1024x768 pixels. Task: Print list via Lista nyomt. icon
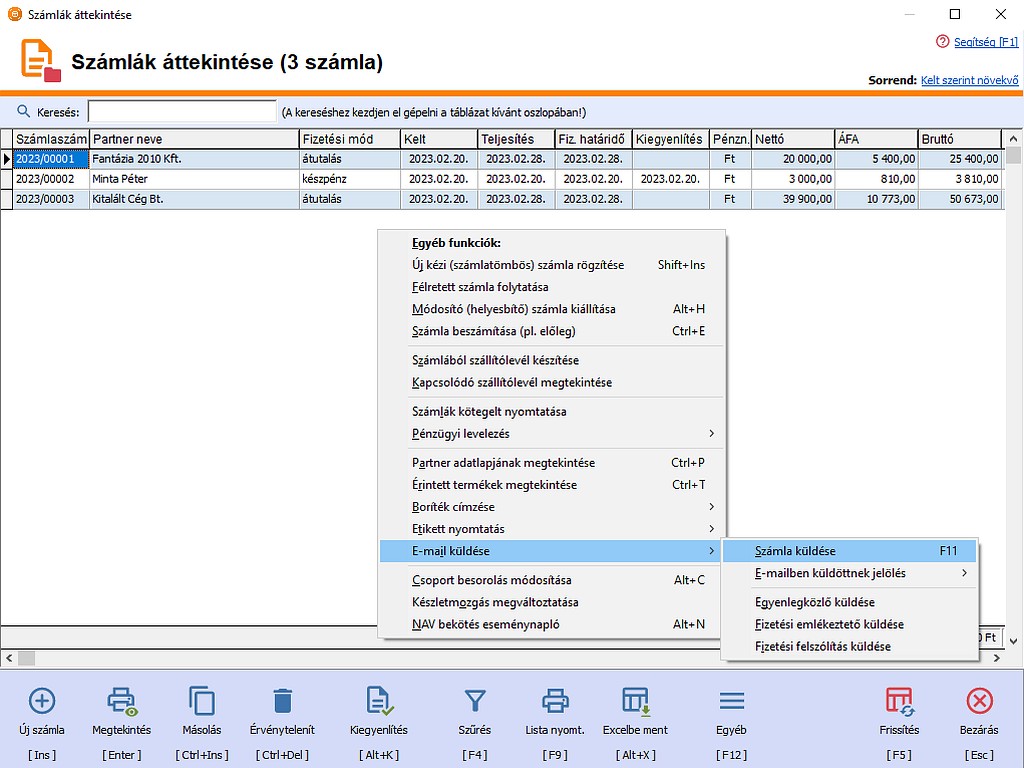pyautogui.click(x=555, y=701)
